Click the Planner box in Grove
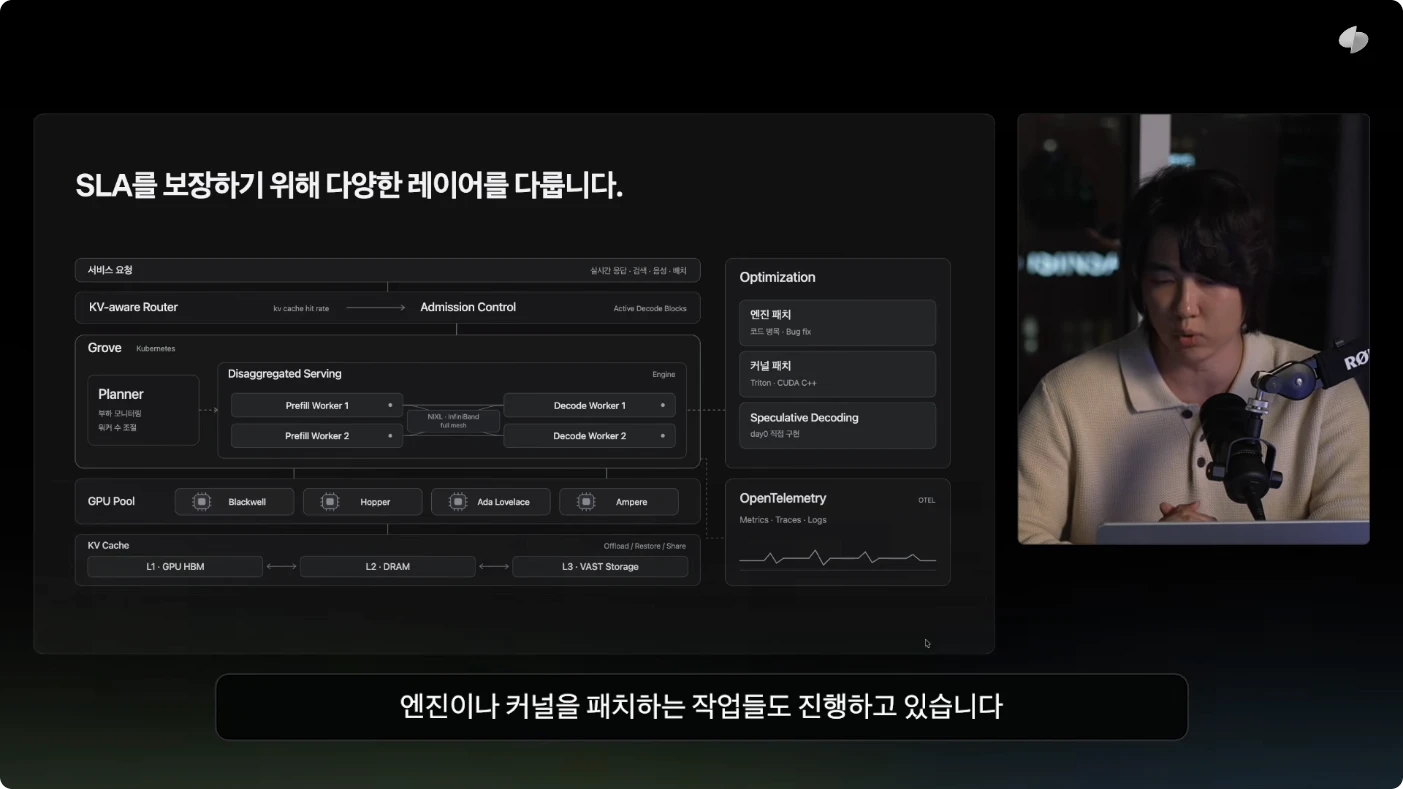 point(143,410)
